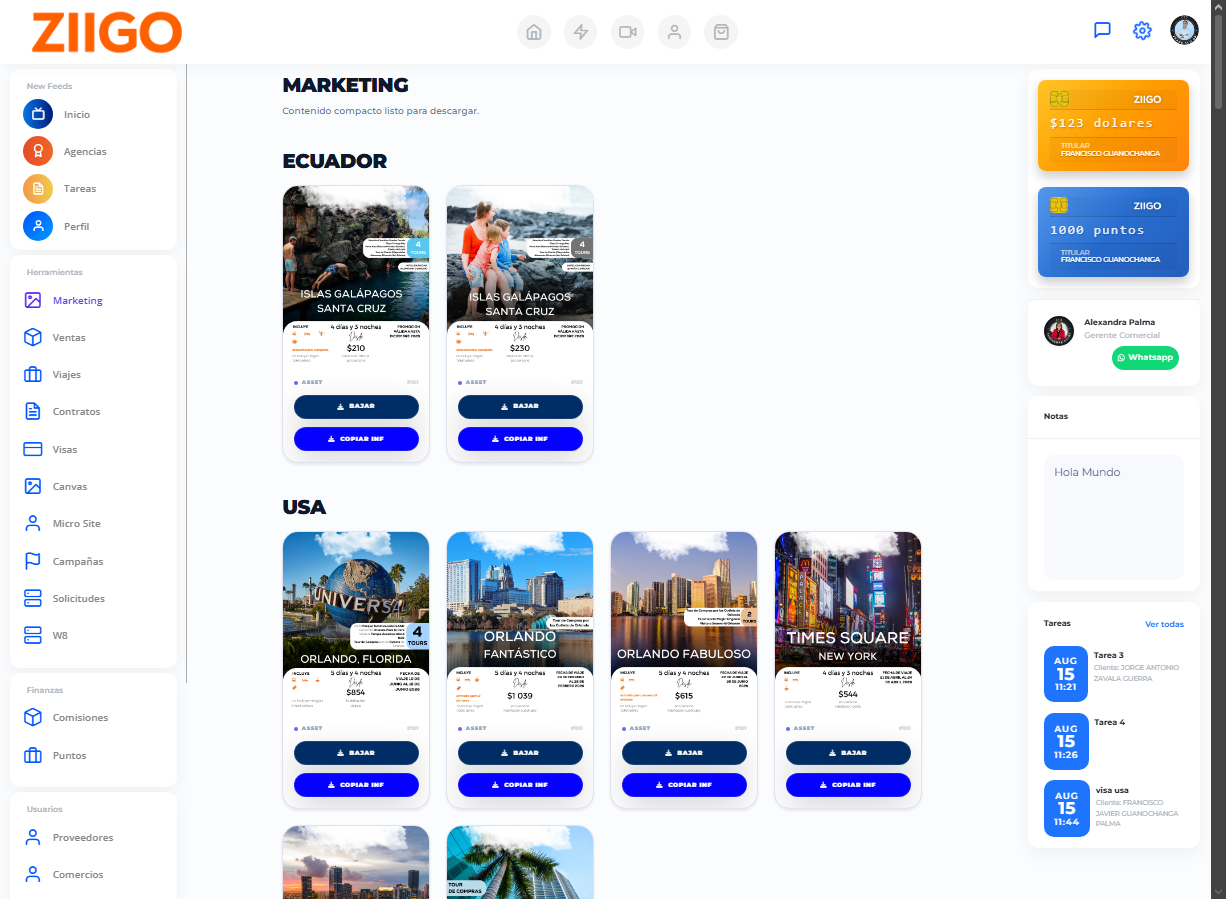Contact Alexandra Palma via Whatsapp button
Viewport: 1226px width, 899px height.
click(x=1145, y=358)
